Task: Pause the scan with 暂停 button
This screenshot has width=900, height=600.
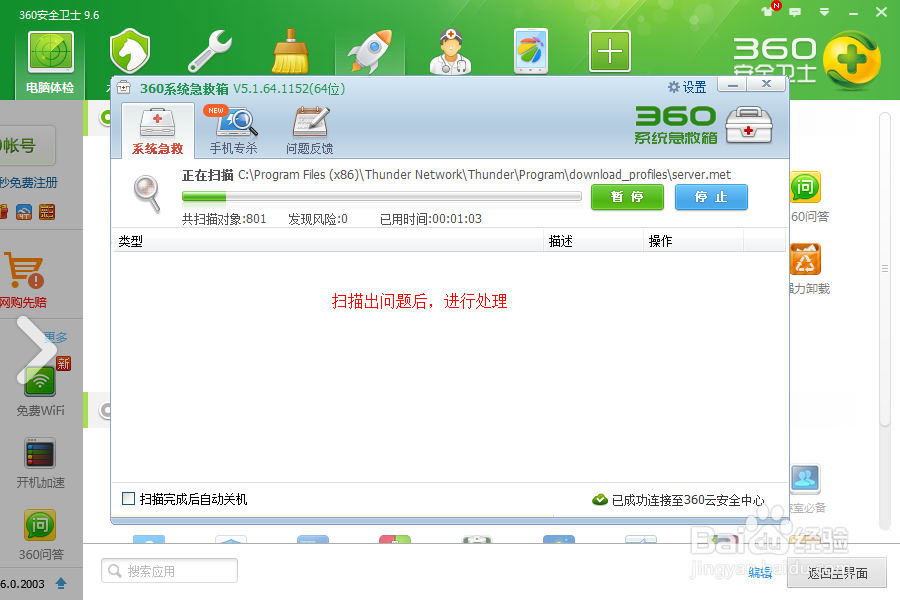Action: [627, 197]
